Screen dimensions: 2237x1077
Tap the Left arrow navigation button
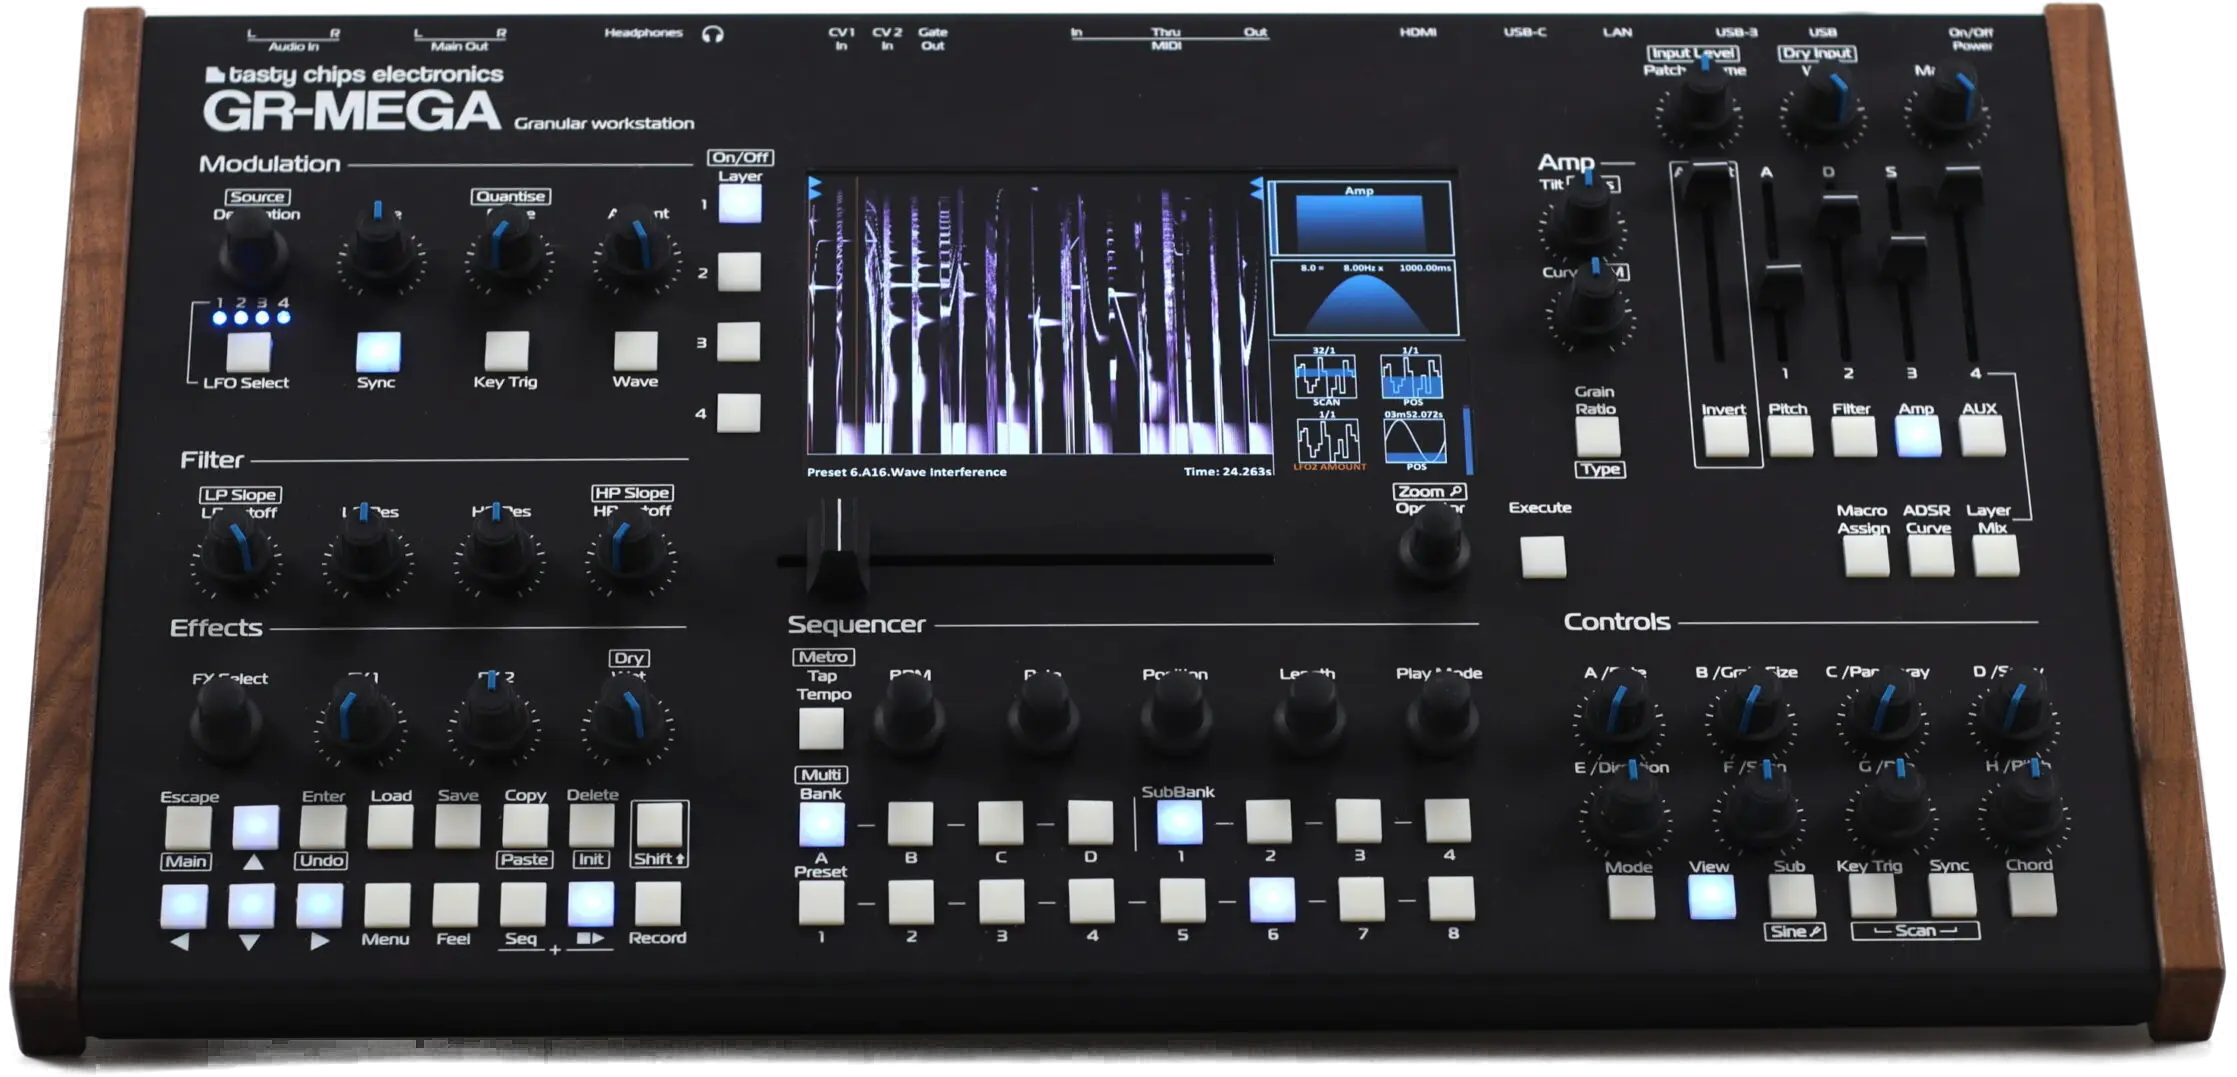(185, 906)
